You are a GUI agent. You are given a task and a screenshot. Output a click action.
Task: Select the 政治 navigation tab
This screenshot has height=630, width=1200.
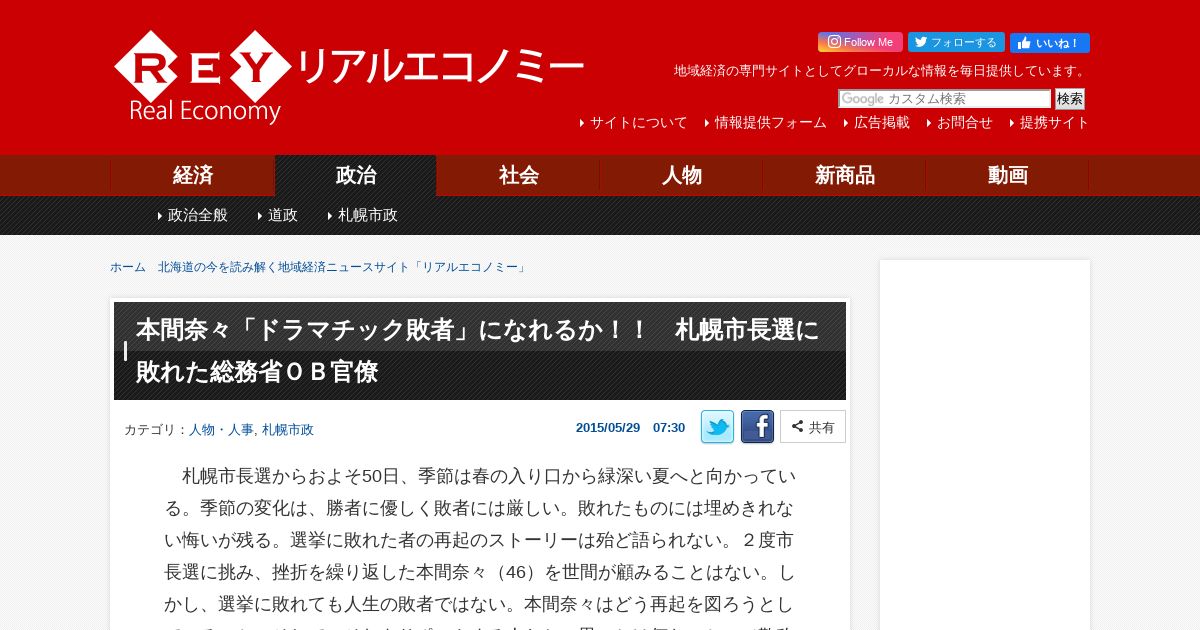tap(355, 175)
